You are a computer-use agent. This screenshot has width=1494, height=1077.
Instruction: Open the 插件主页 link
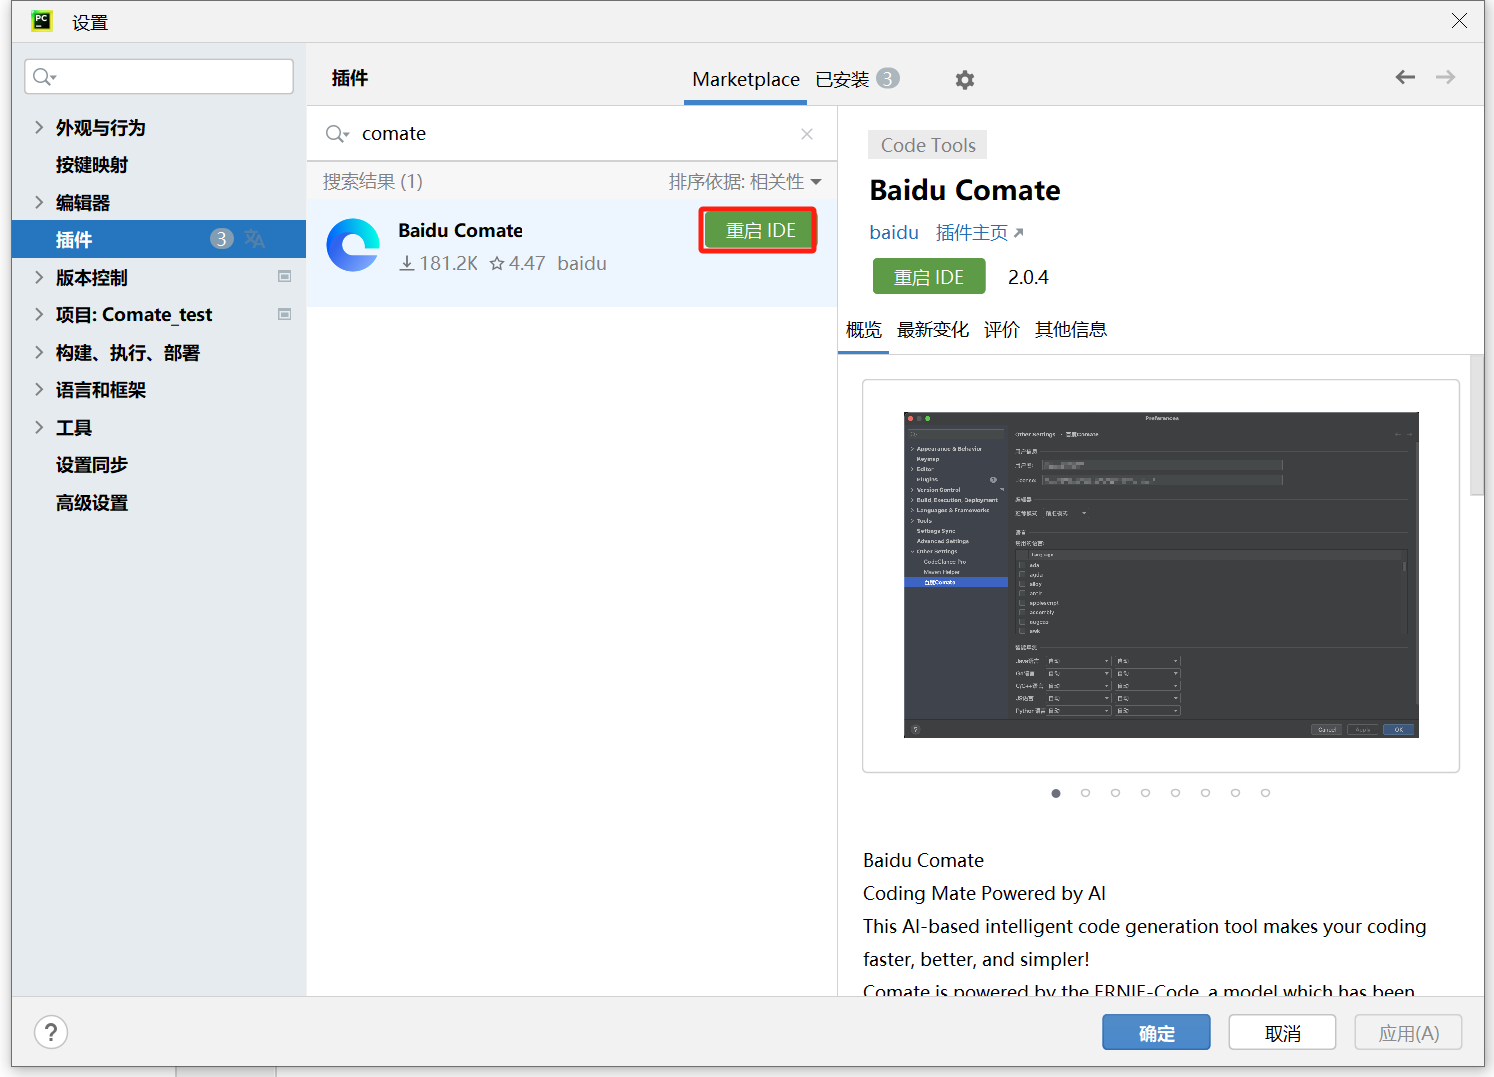pyautogui.click(x=972, y=233)
